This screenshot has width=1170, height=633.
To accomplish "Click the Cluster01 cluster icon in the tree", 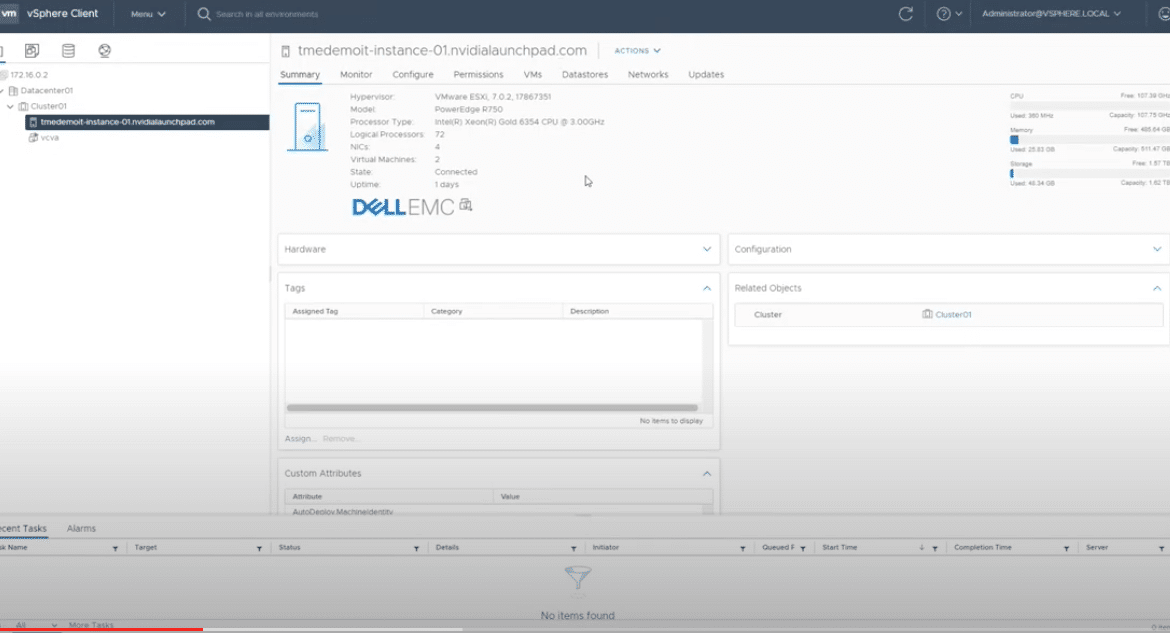I will [23, 106].
